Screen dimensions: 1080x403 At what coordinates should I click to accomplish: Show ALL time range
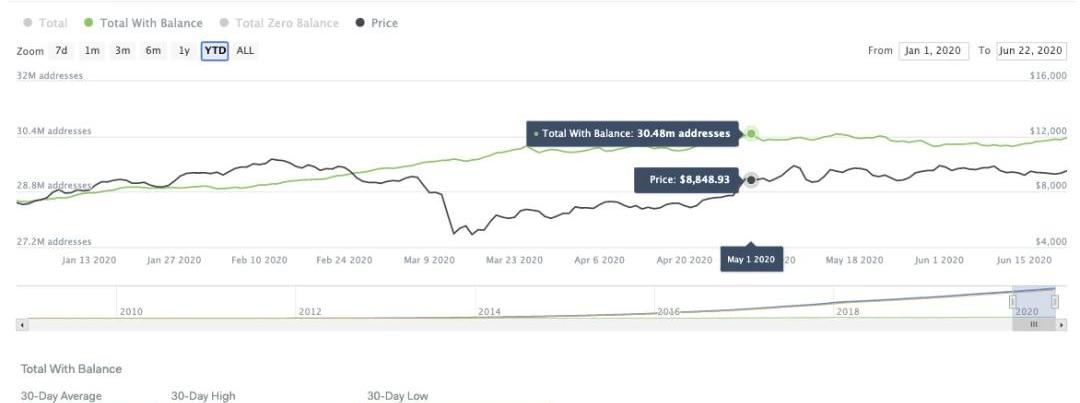pyautogui.click(x=245, y=50)
